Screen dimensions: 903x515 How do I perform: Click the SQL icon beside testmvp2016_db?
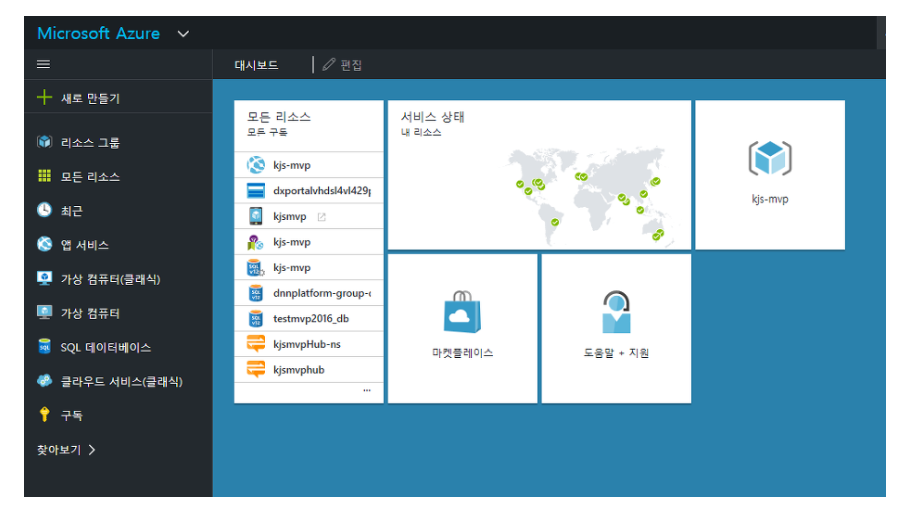pyautogui.click(x=256, y=319)
